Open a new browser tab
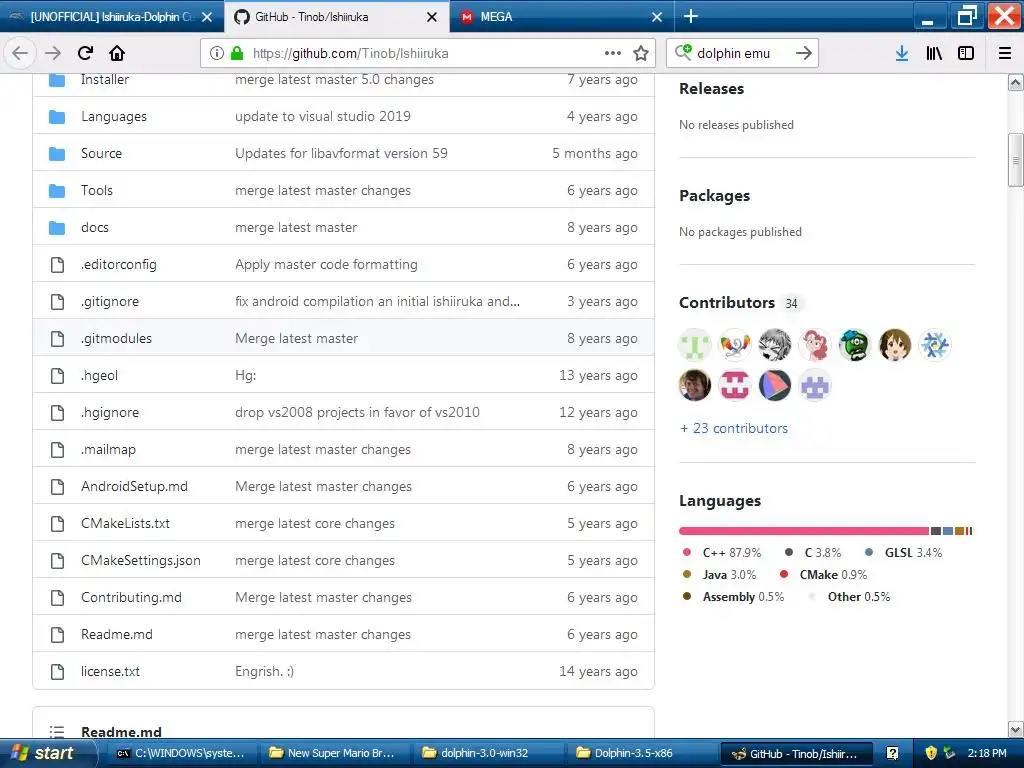The height and width of the screenshot is (768, 1024). (x=690, y=16)
